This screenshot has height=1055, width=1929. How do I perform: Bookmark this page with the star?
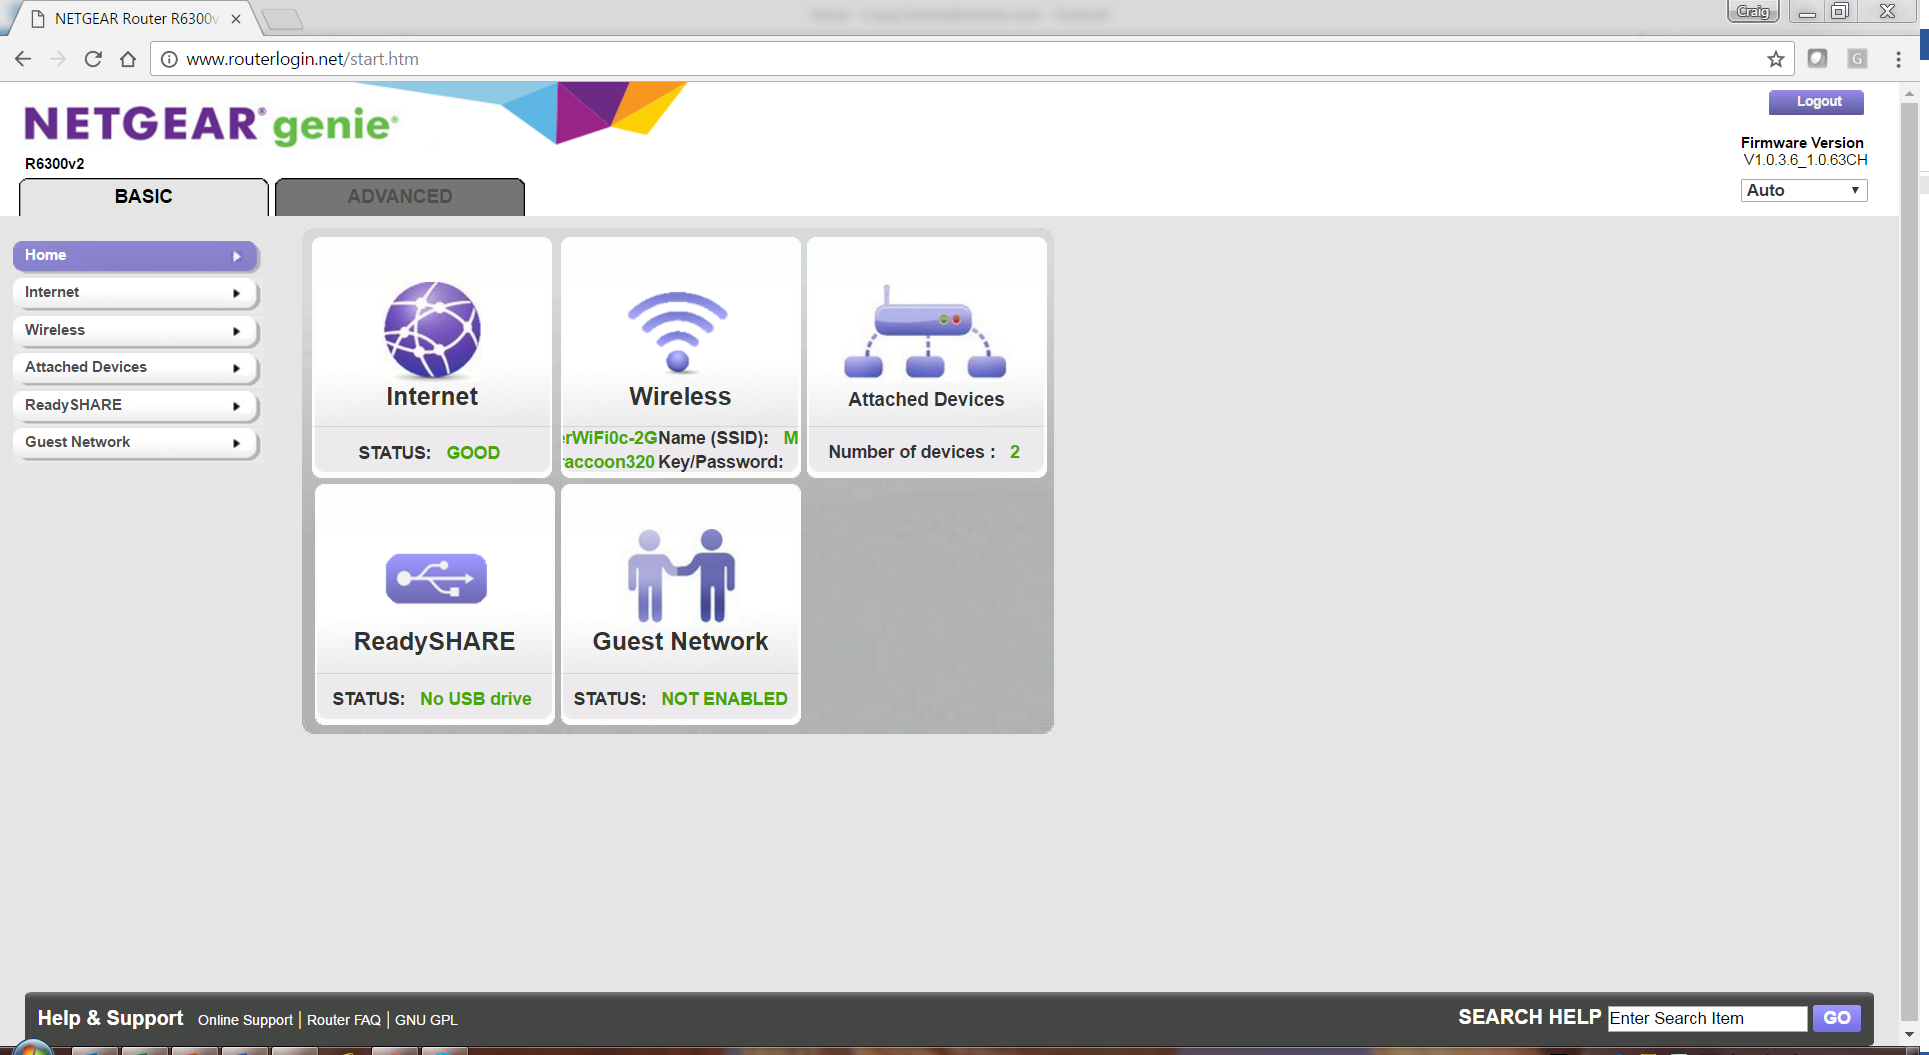(x=1776, y=59)
